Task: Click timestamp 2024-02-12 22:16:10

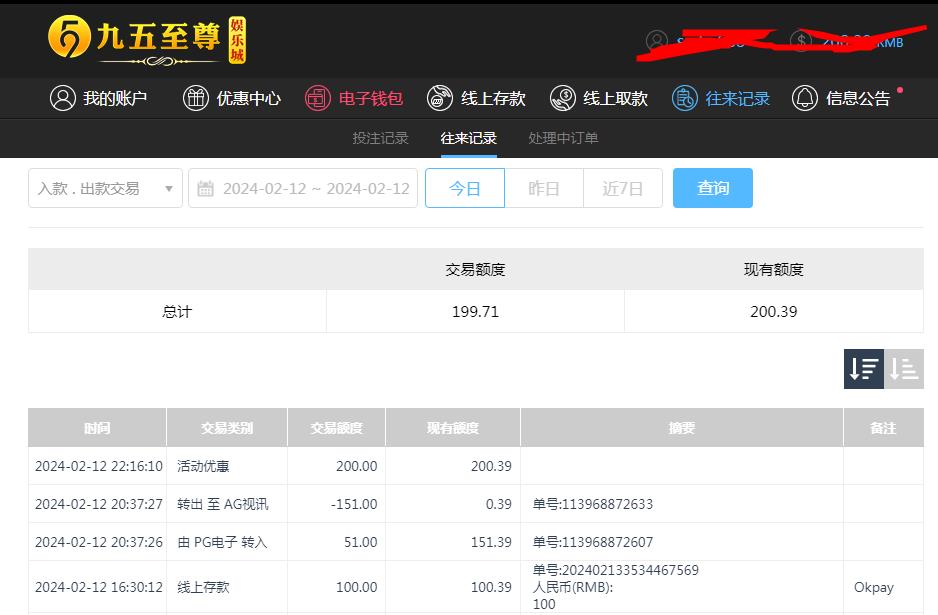Action: (99, 466)
